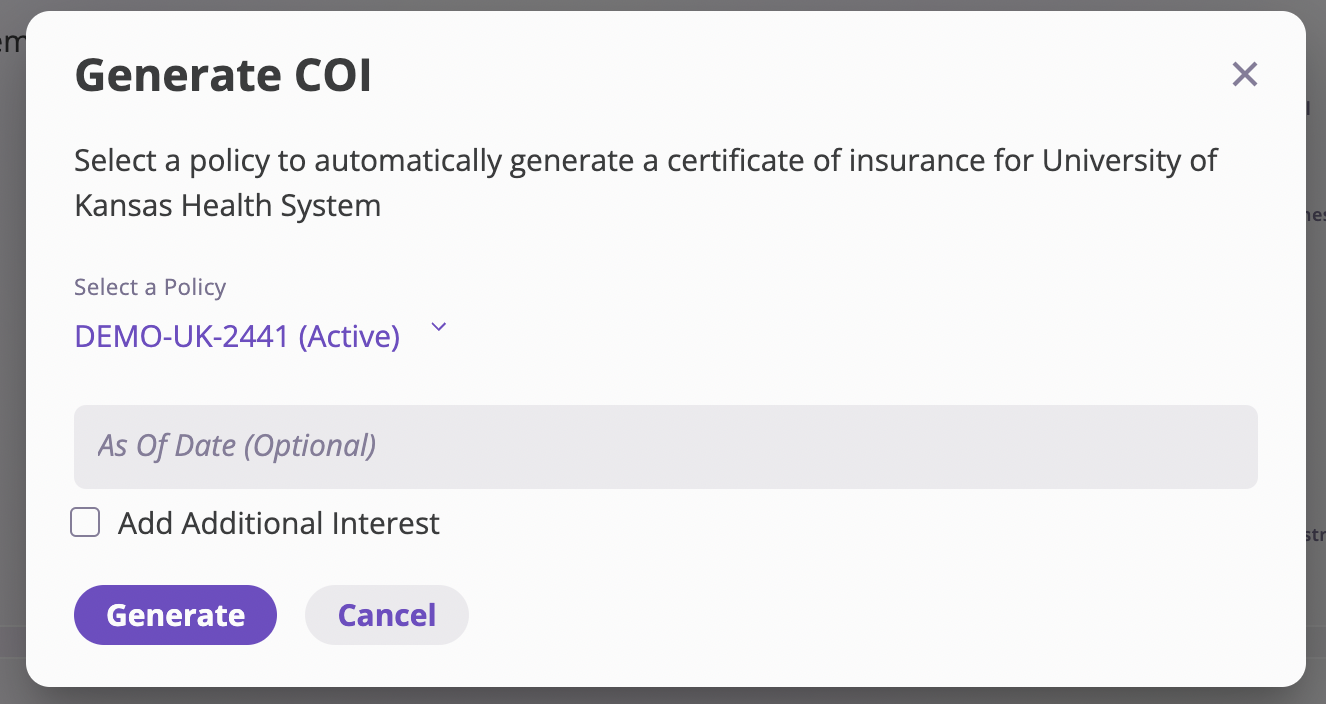Click the certificate of insurance description text
The image size is (1326, 704).
645,161
